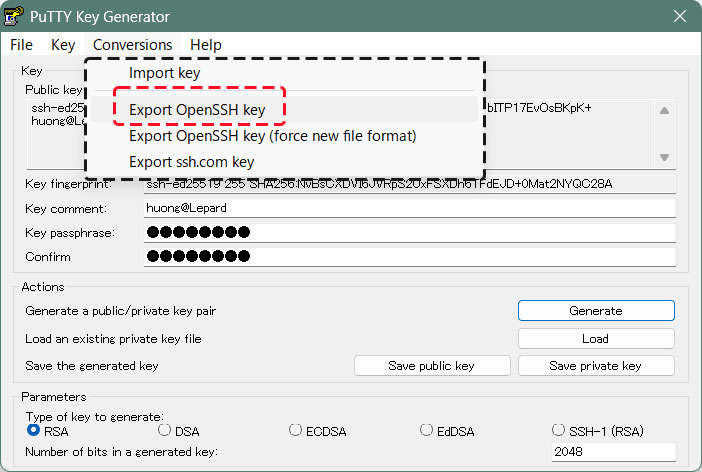The image size is (702, 472).
Task: Click Save private key button
Action: pyautogui.click(x=595, y=366)
